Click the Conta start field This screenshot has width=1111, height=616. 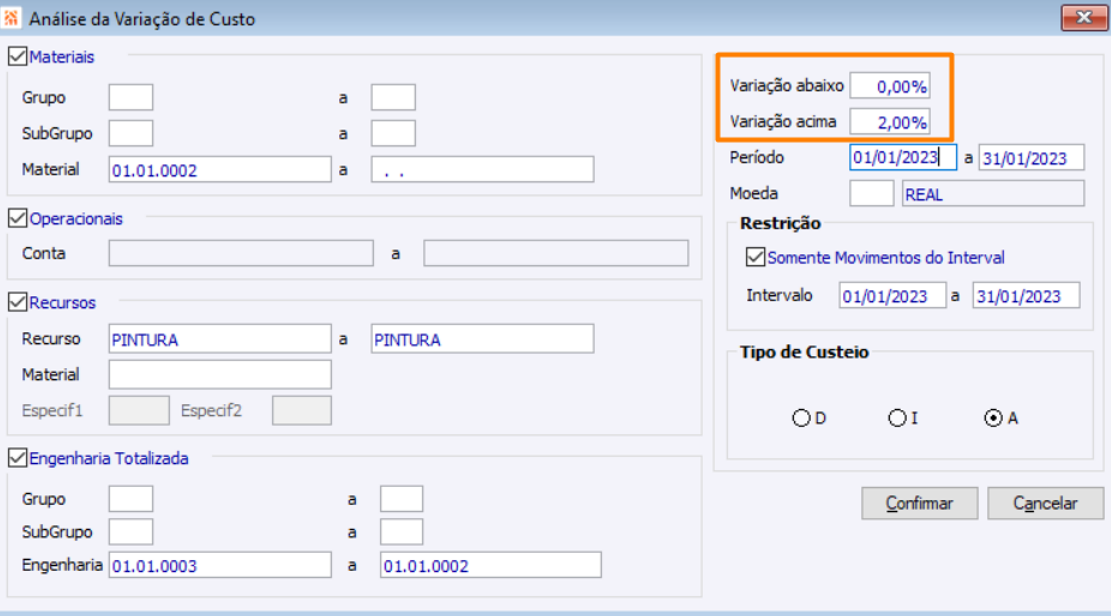(x=241, y=253)
